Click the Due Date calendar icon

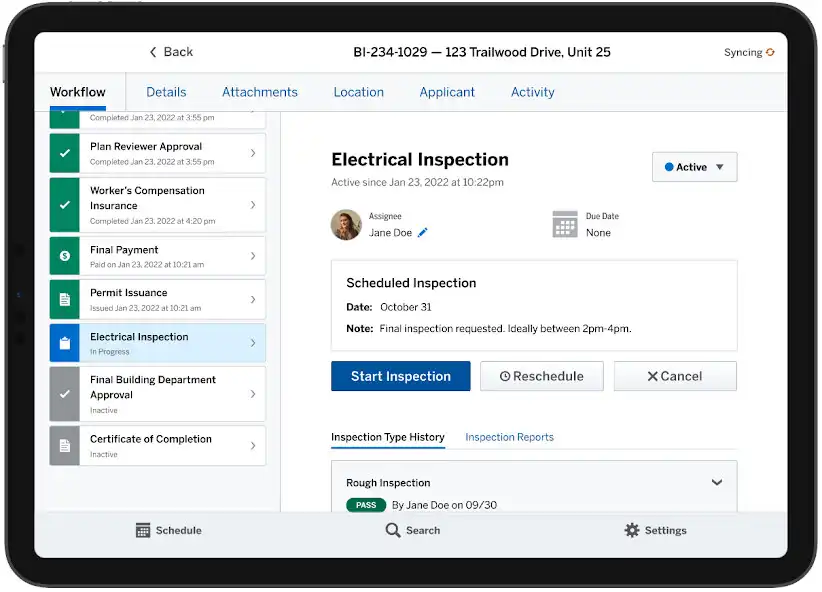[565, 224]
